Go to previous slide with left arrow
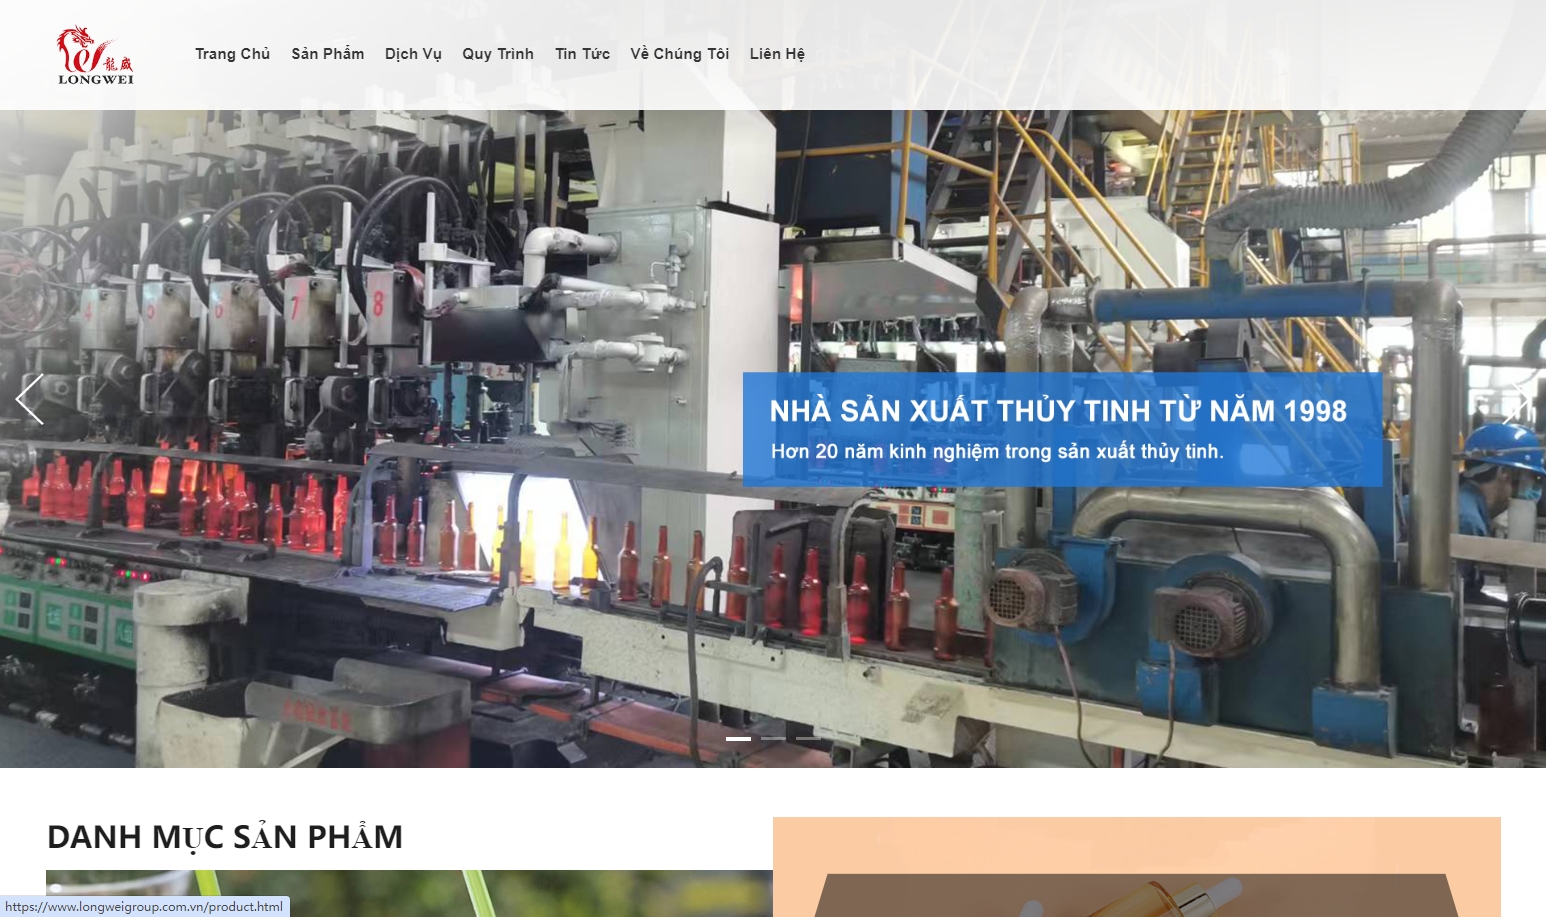 point(30,399)
